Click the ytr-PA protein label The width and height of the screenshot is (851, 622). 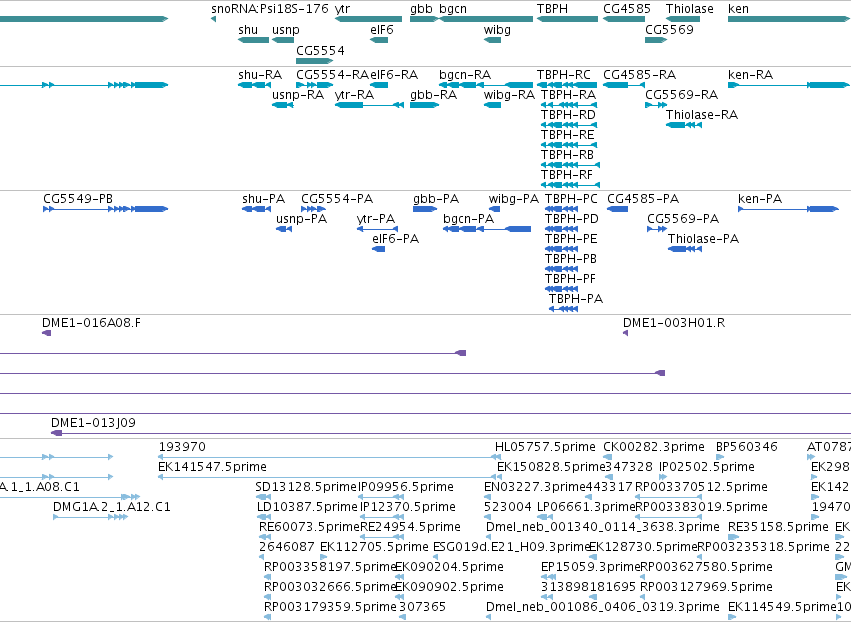376,219
